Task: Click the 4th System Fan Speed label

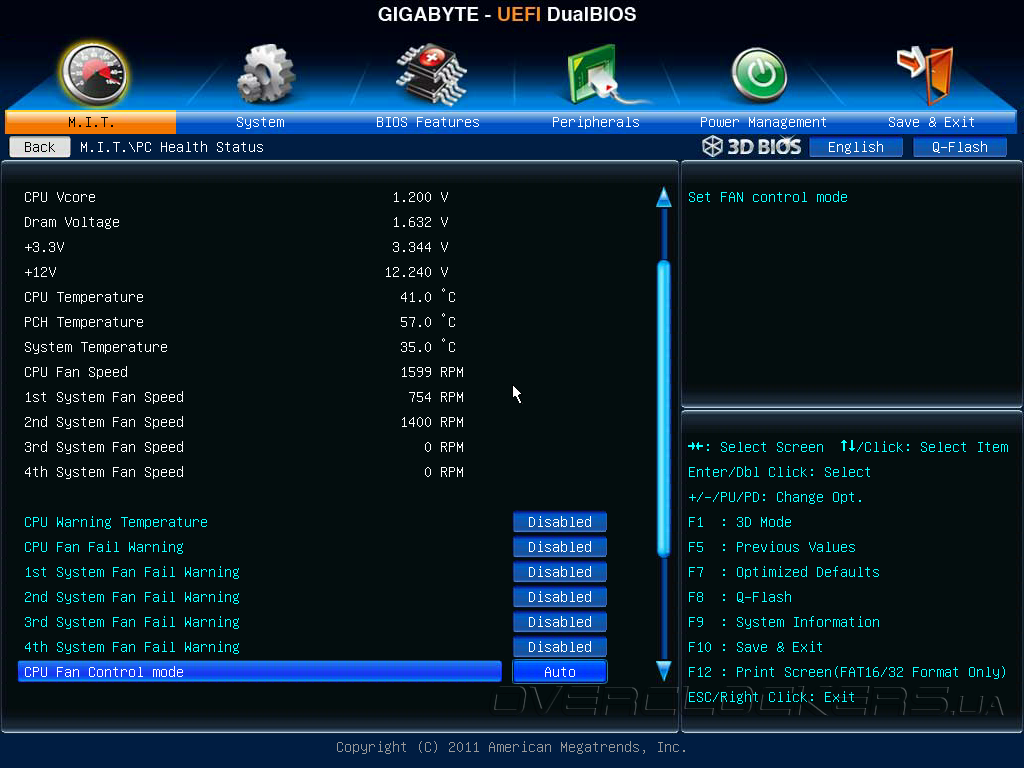Action: (104, 472)
